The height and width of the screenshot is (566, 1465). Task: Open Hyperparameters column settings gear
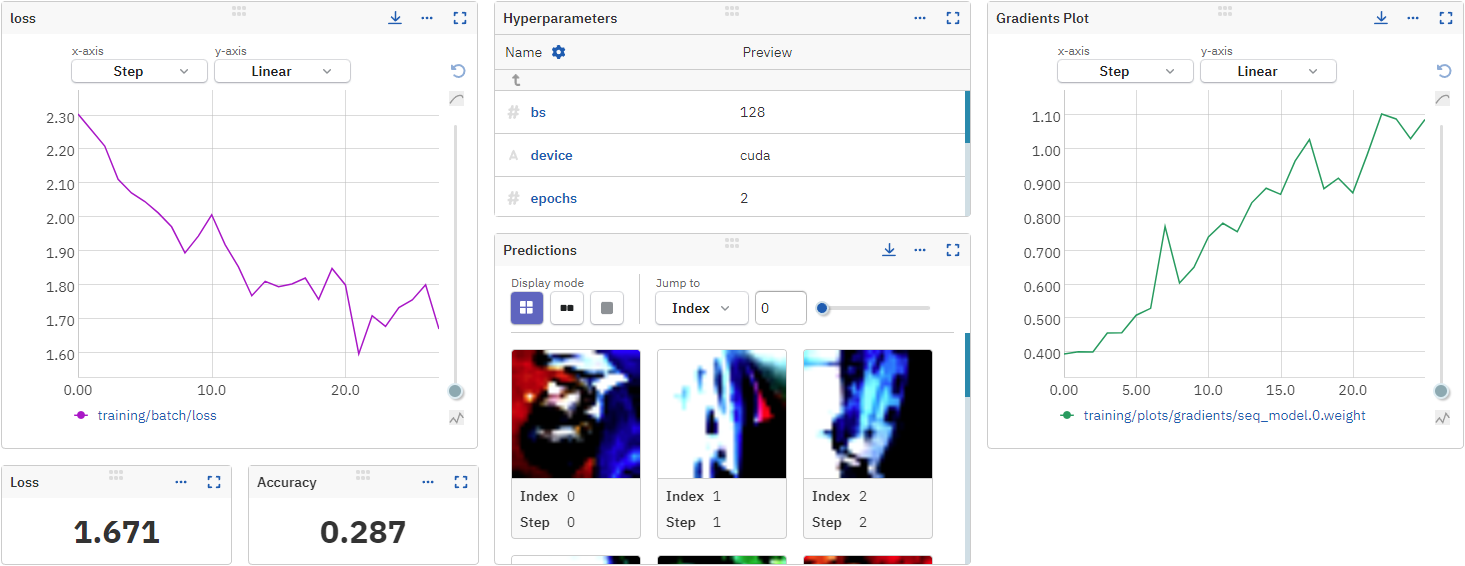pyautogui.click(x=559, y=52)
